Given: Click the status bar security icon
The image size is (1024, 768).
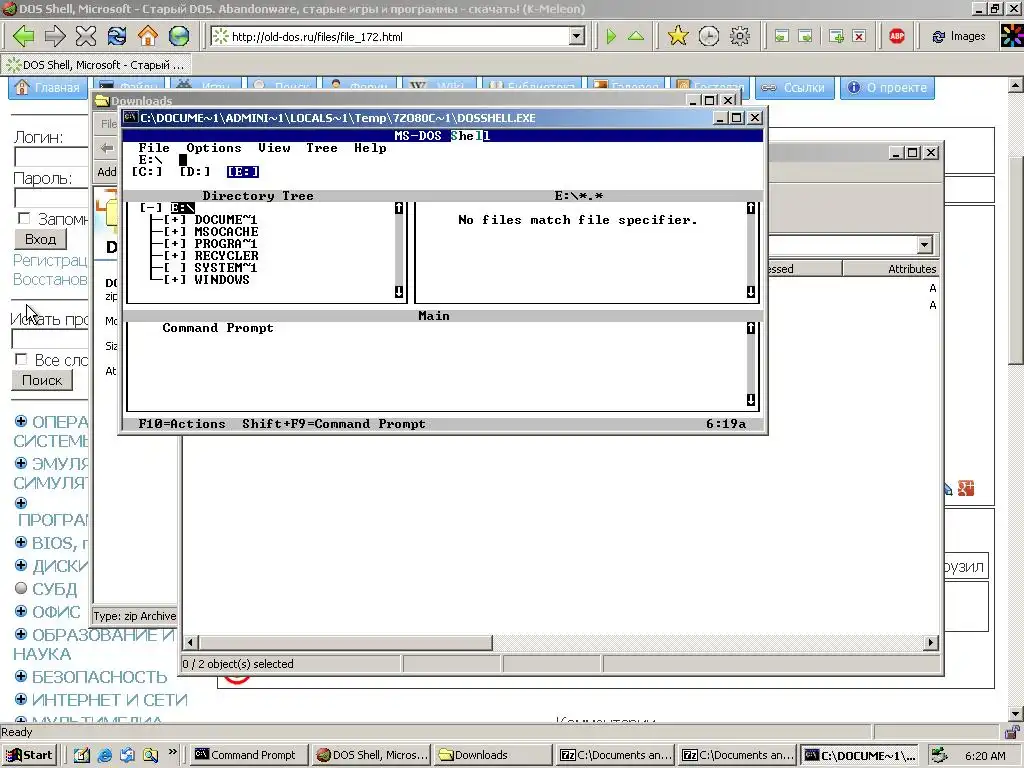Looking at the screenshot, I should click(1012, 732).
